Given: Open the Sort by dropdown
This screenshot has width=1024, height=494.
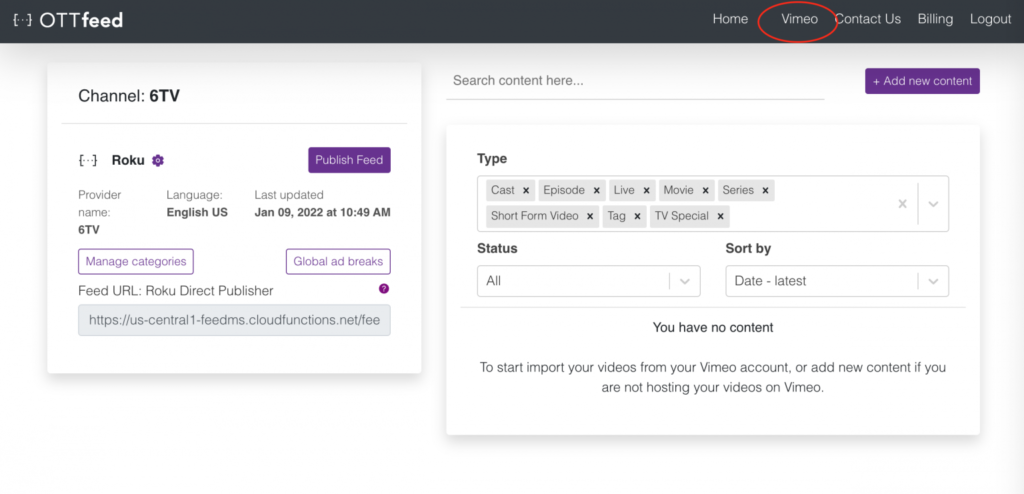Looking at the screenshot, I should (x=836, y=281).
